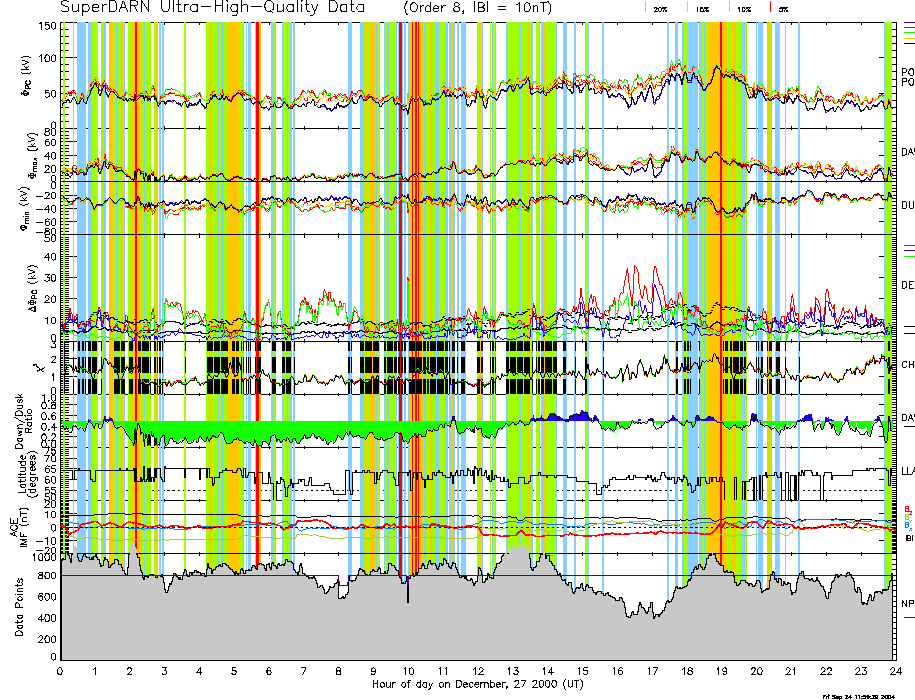This screenshot has height=700, width=915.
Task: Click the 15% green legend swatch
Action: (689, 7)
